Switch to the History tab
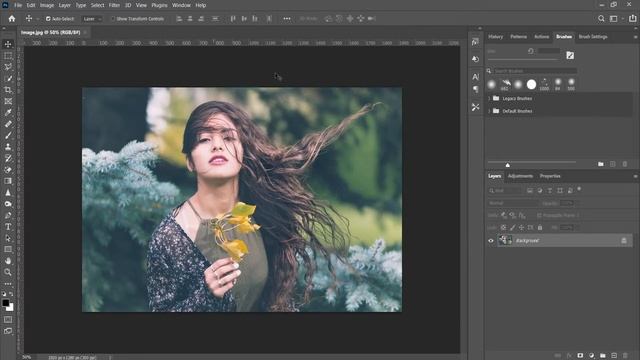The width and height of the screenshot is (640, 360). 496,37
